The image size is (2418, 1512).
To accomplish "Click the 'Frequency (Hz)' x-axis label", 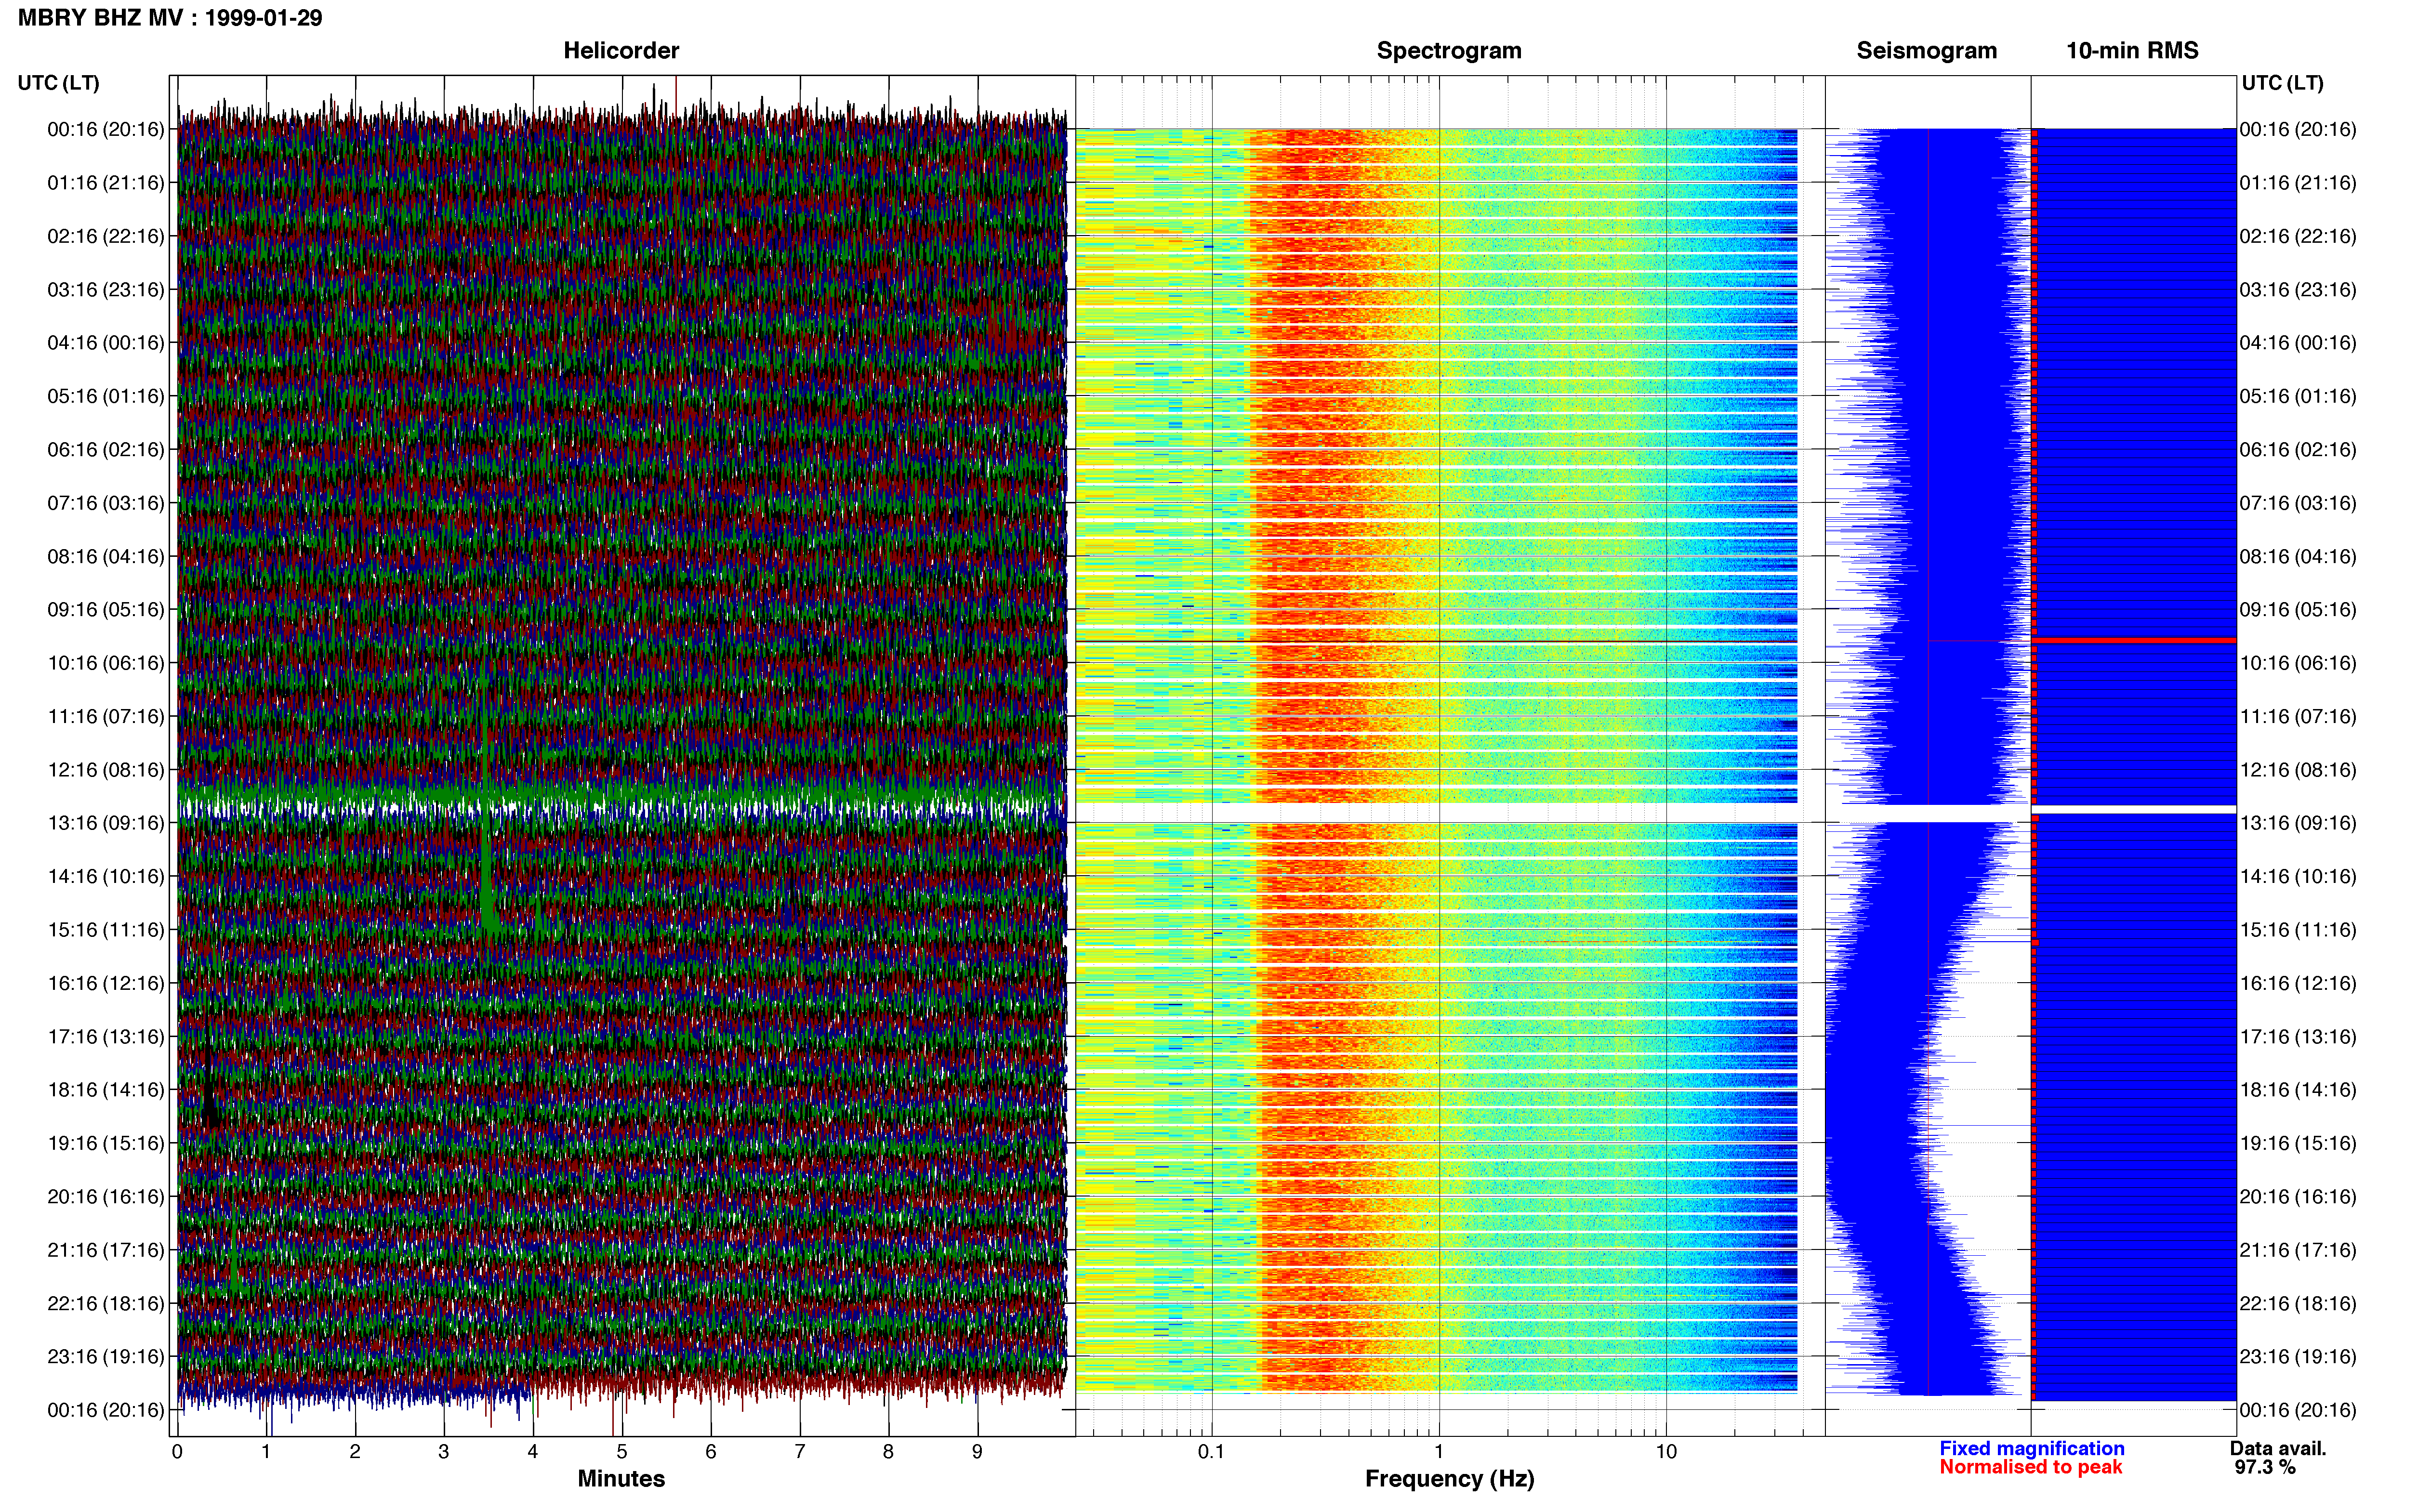I will point(1449,1479).
